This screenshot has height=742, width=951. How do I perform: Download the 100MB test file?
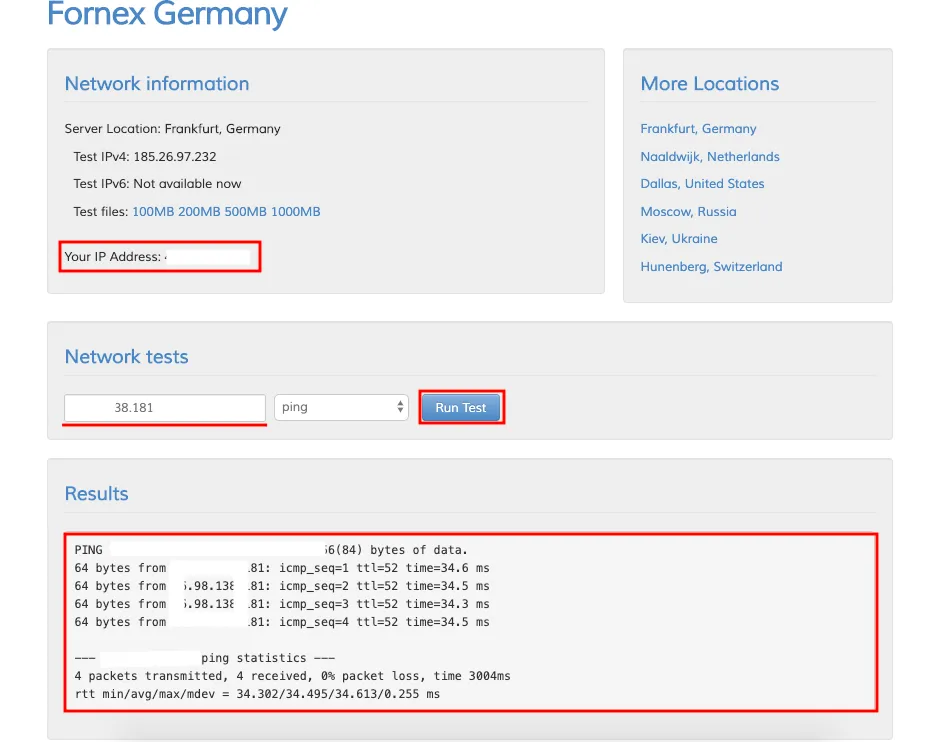pos(153,212)
